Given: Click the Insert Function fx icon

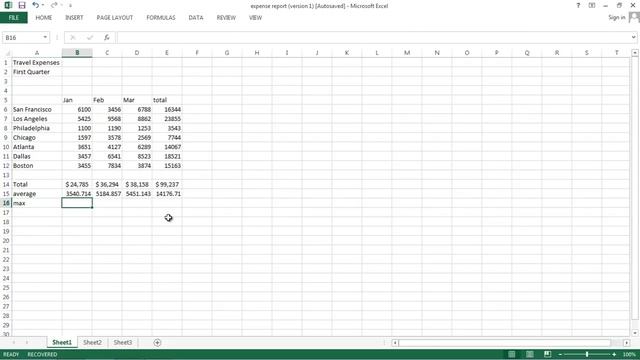Looking at the screenshot, I should click(107, 38).
